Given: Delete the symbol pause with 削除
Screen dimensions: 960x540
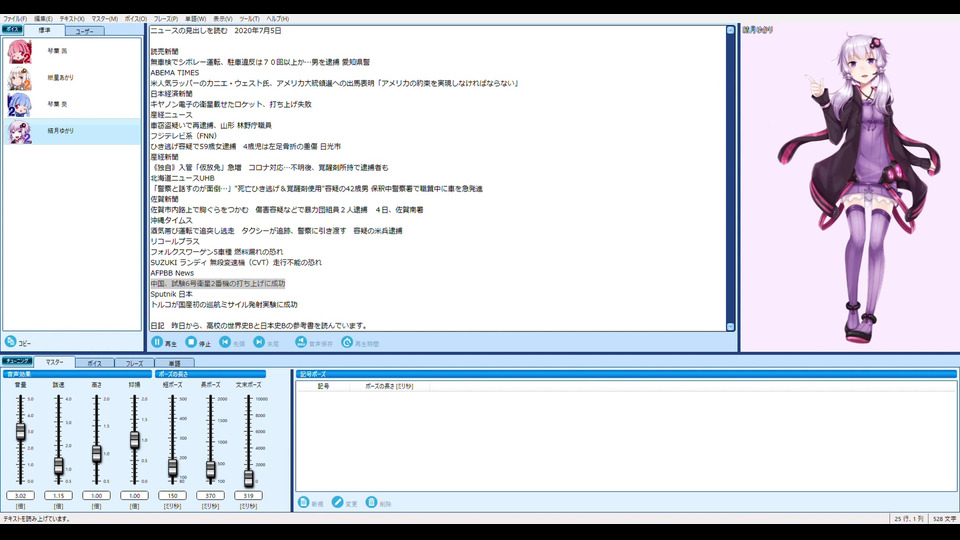Looking at the screenshot, I should point(378,503).
